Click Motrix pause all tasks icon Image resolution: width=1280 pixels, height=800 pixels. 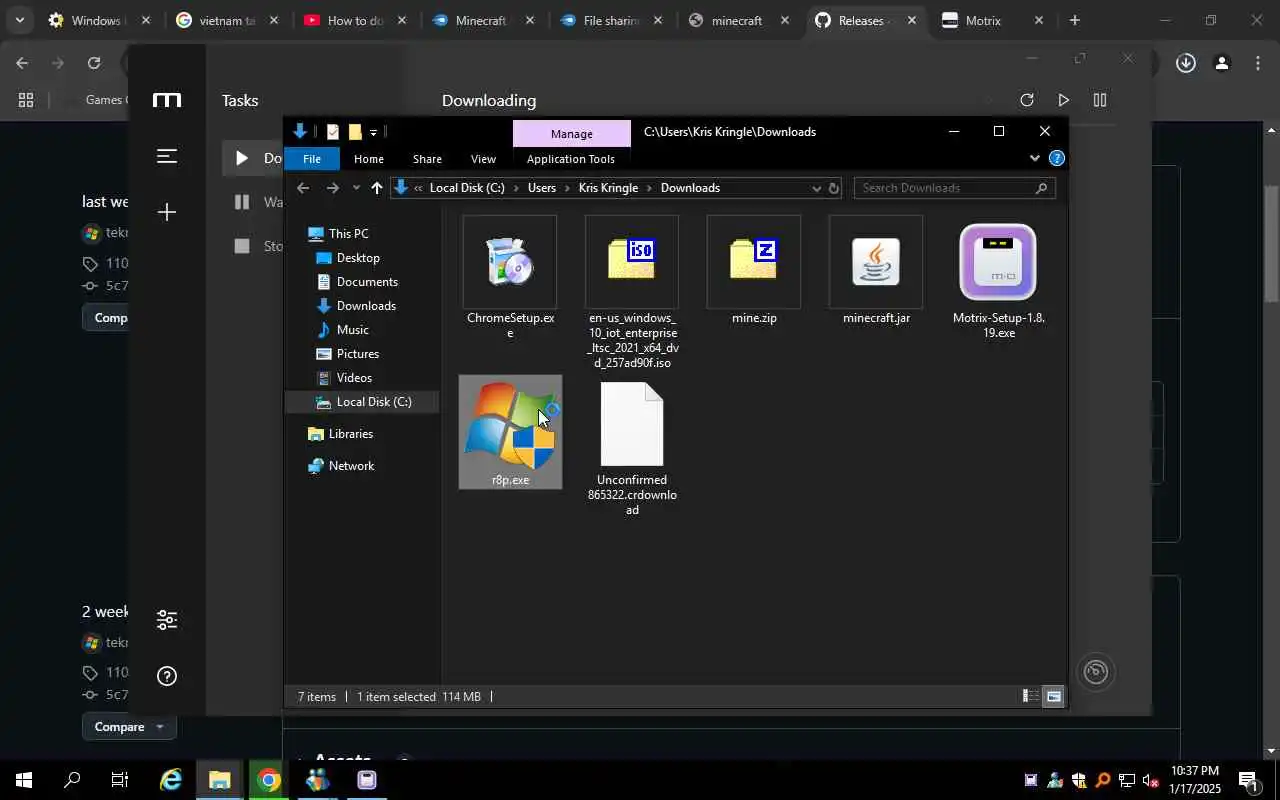click(x=1100, y=100)
